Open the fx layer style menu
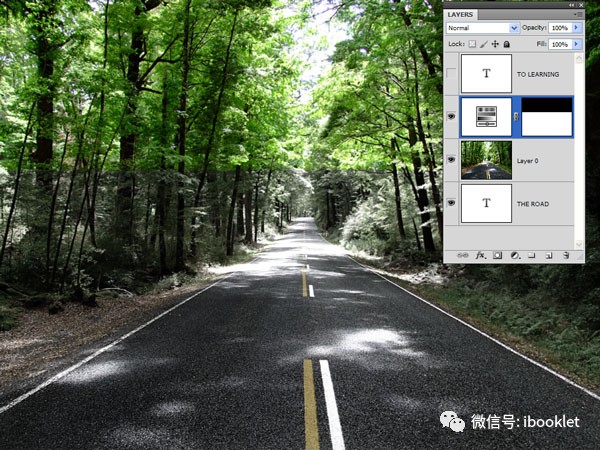 (x=481, y=255)
